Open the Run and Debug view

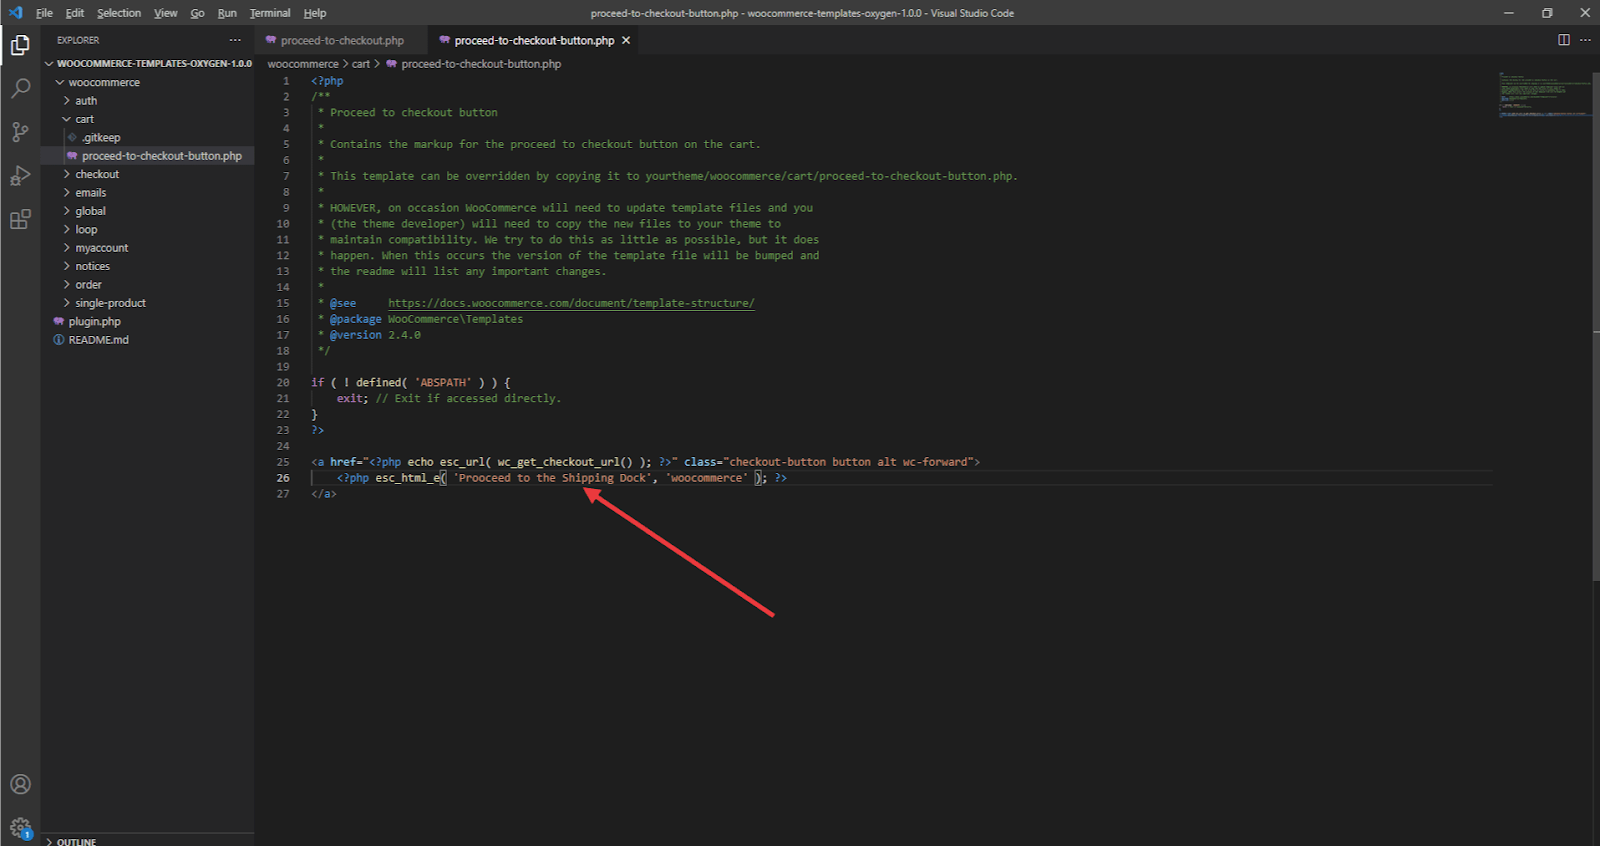pos(20,176)
